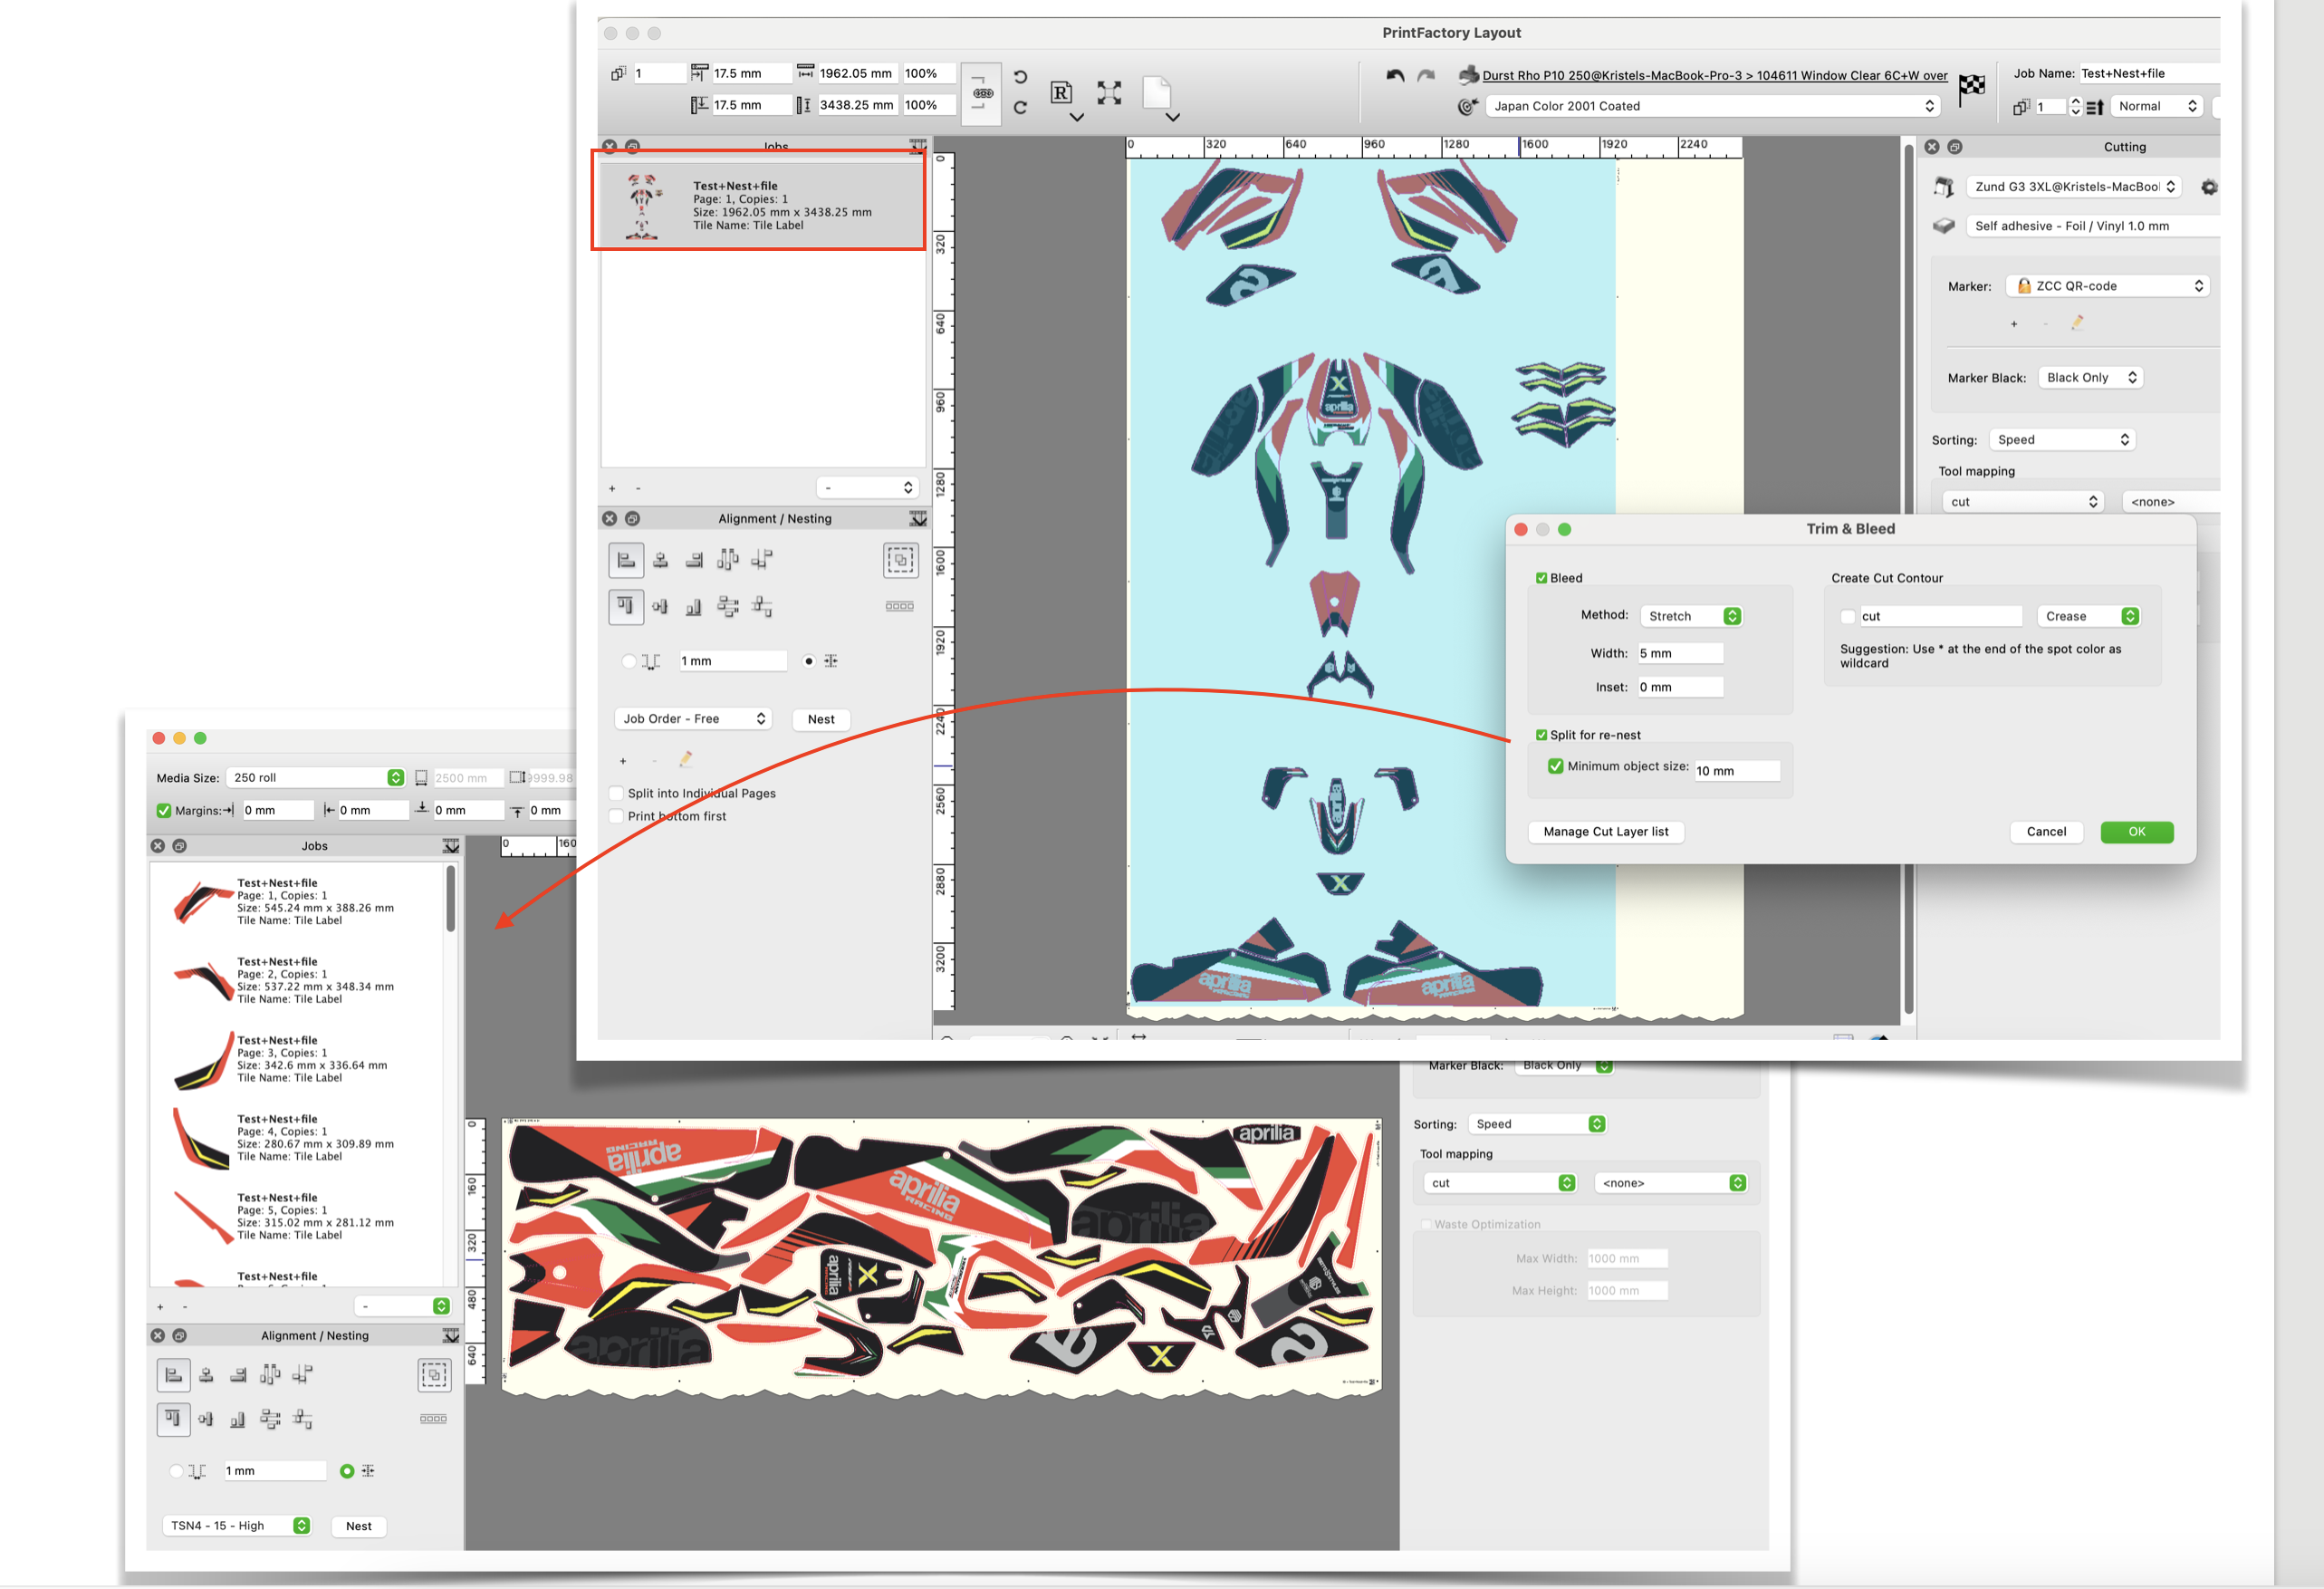The image size is (2324, 1589).
Task: Uncheck Split for re-nest checkbox
Action: 1541,735
